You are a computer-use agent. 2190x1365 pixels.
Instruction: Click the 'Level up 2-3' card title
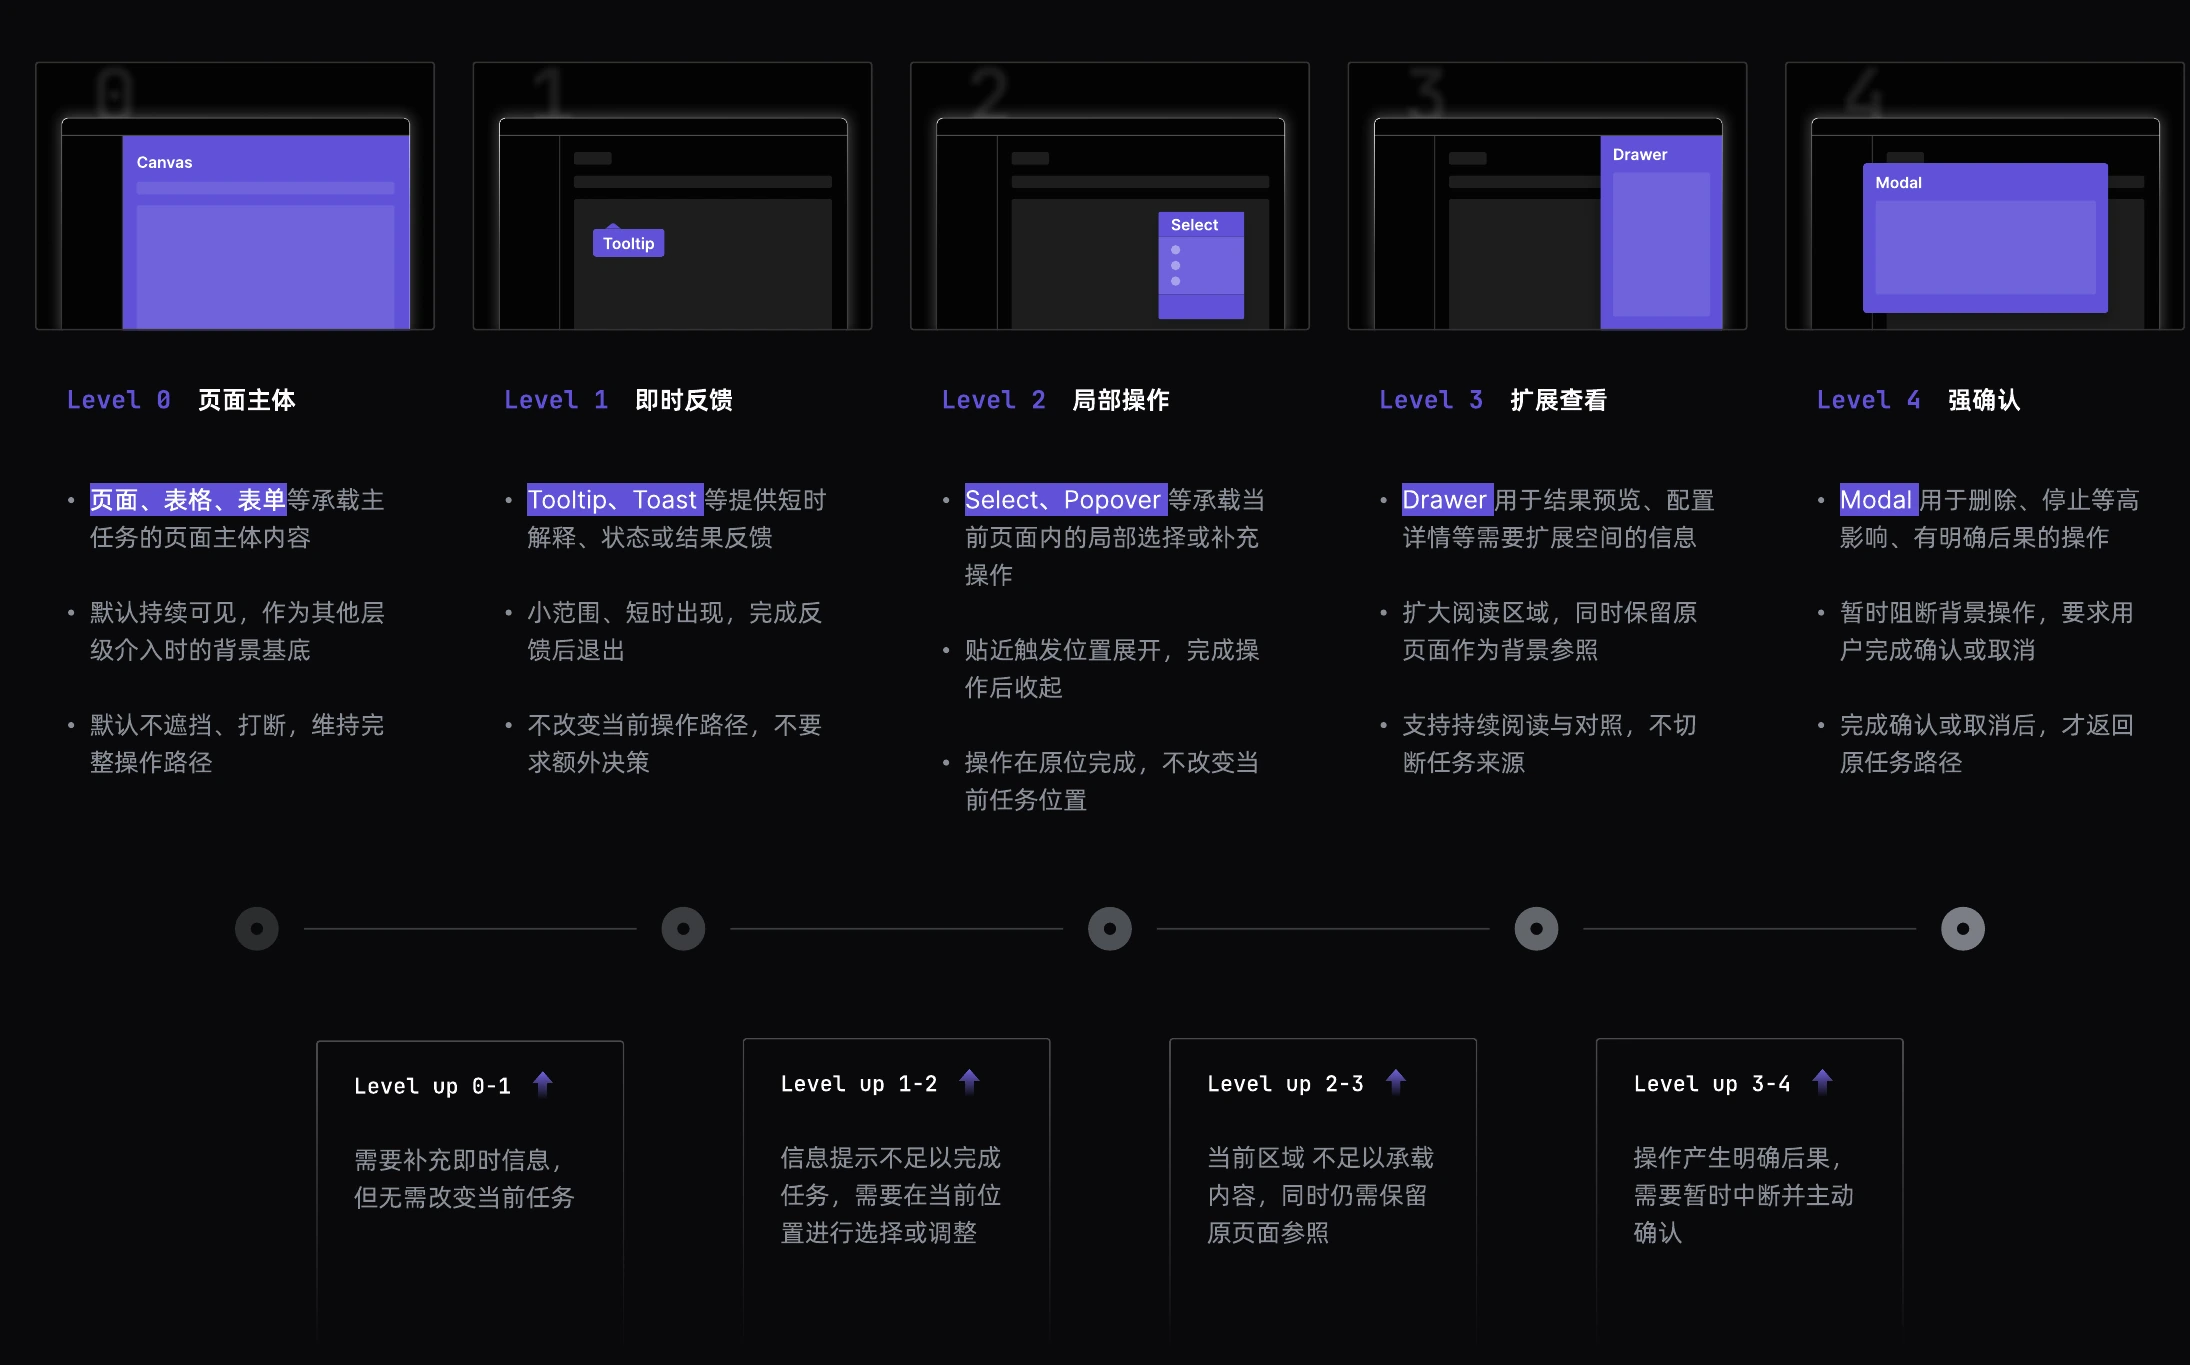coord(1285,1084)
